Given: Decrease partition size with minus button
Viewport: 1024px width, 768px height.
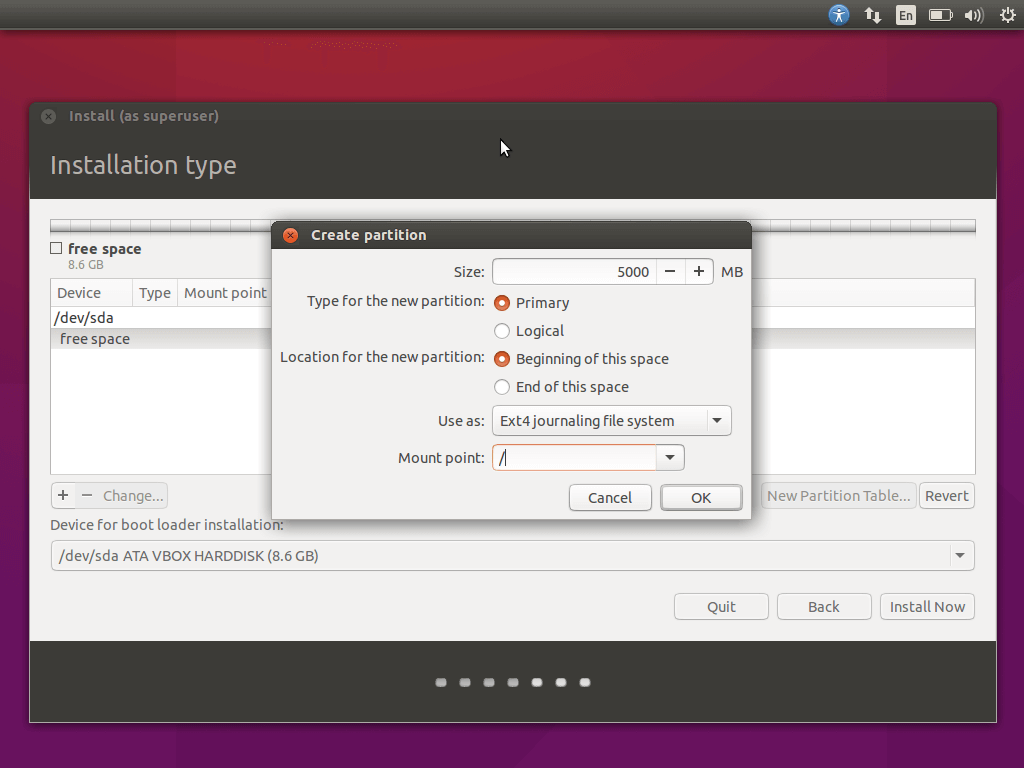Looking at the screenshot, I should [670, 272].
